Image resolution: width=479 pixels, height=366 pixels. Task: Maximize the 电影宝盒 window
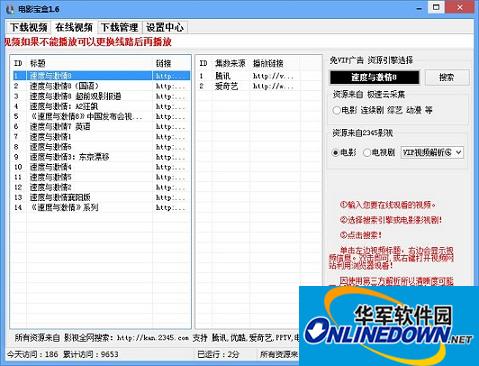coord(436,7)
